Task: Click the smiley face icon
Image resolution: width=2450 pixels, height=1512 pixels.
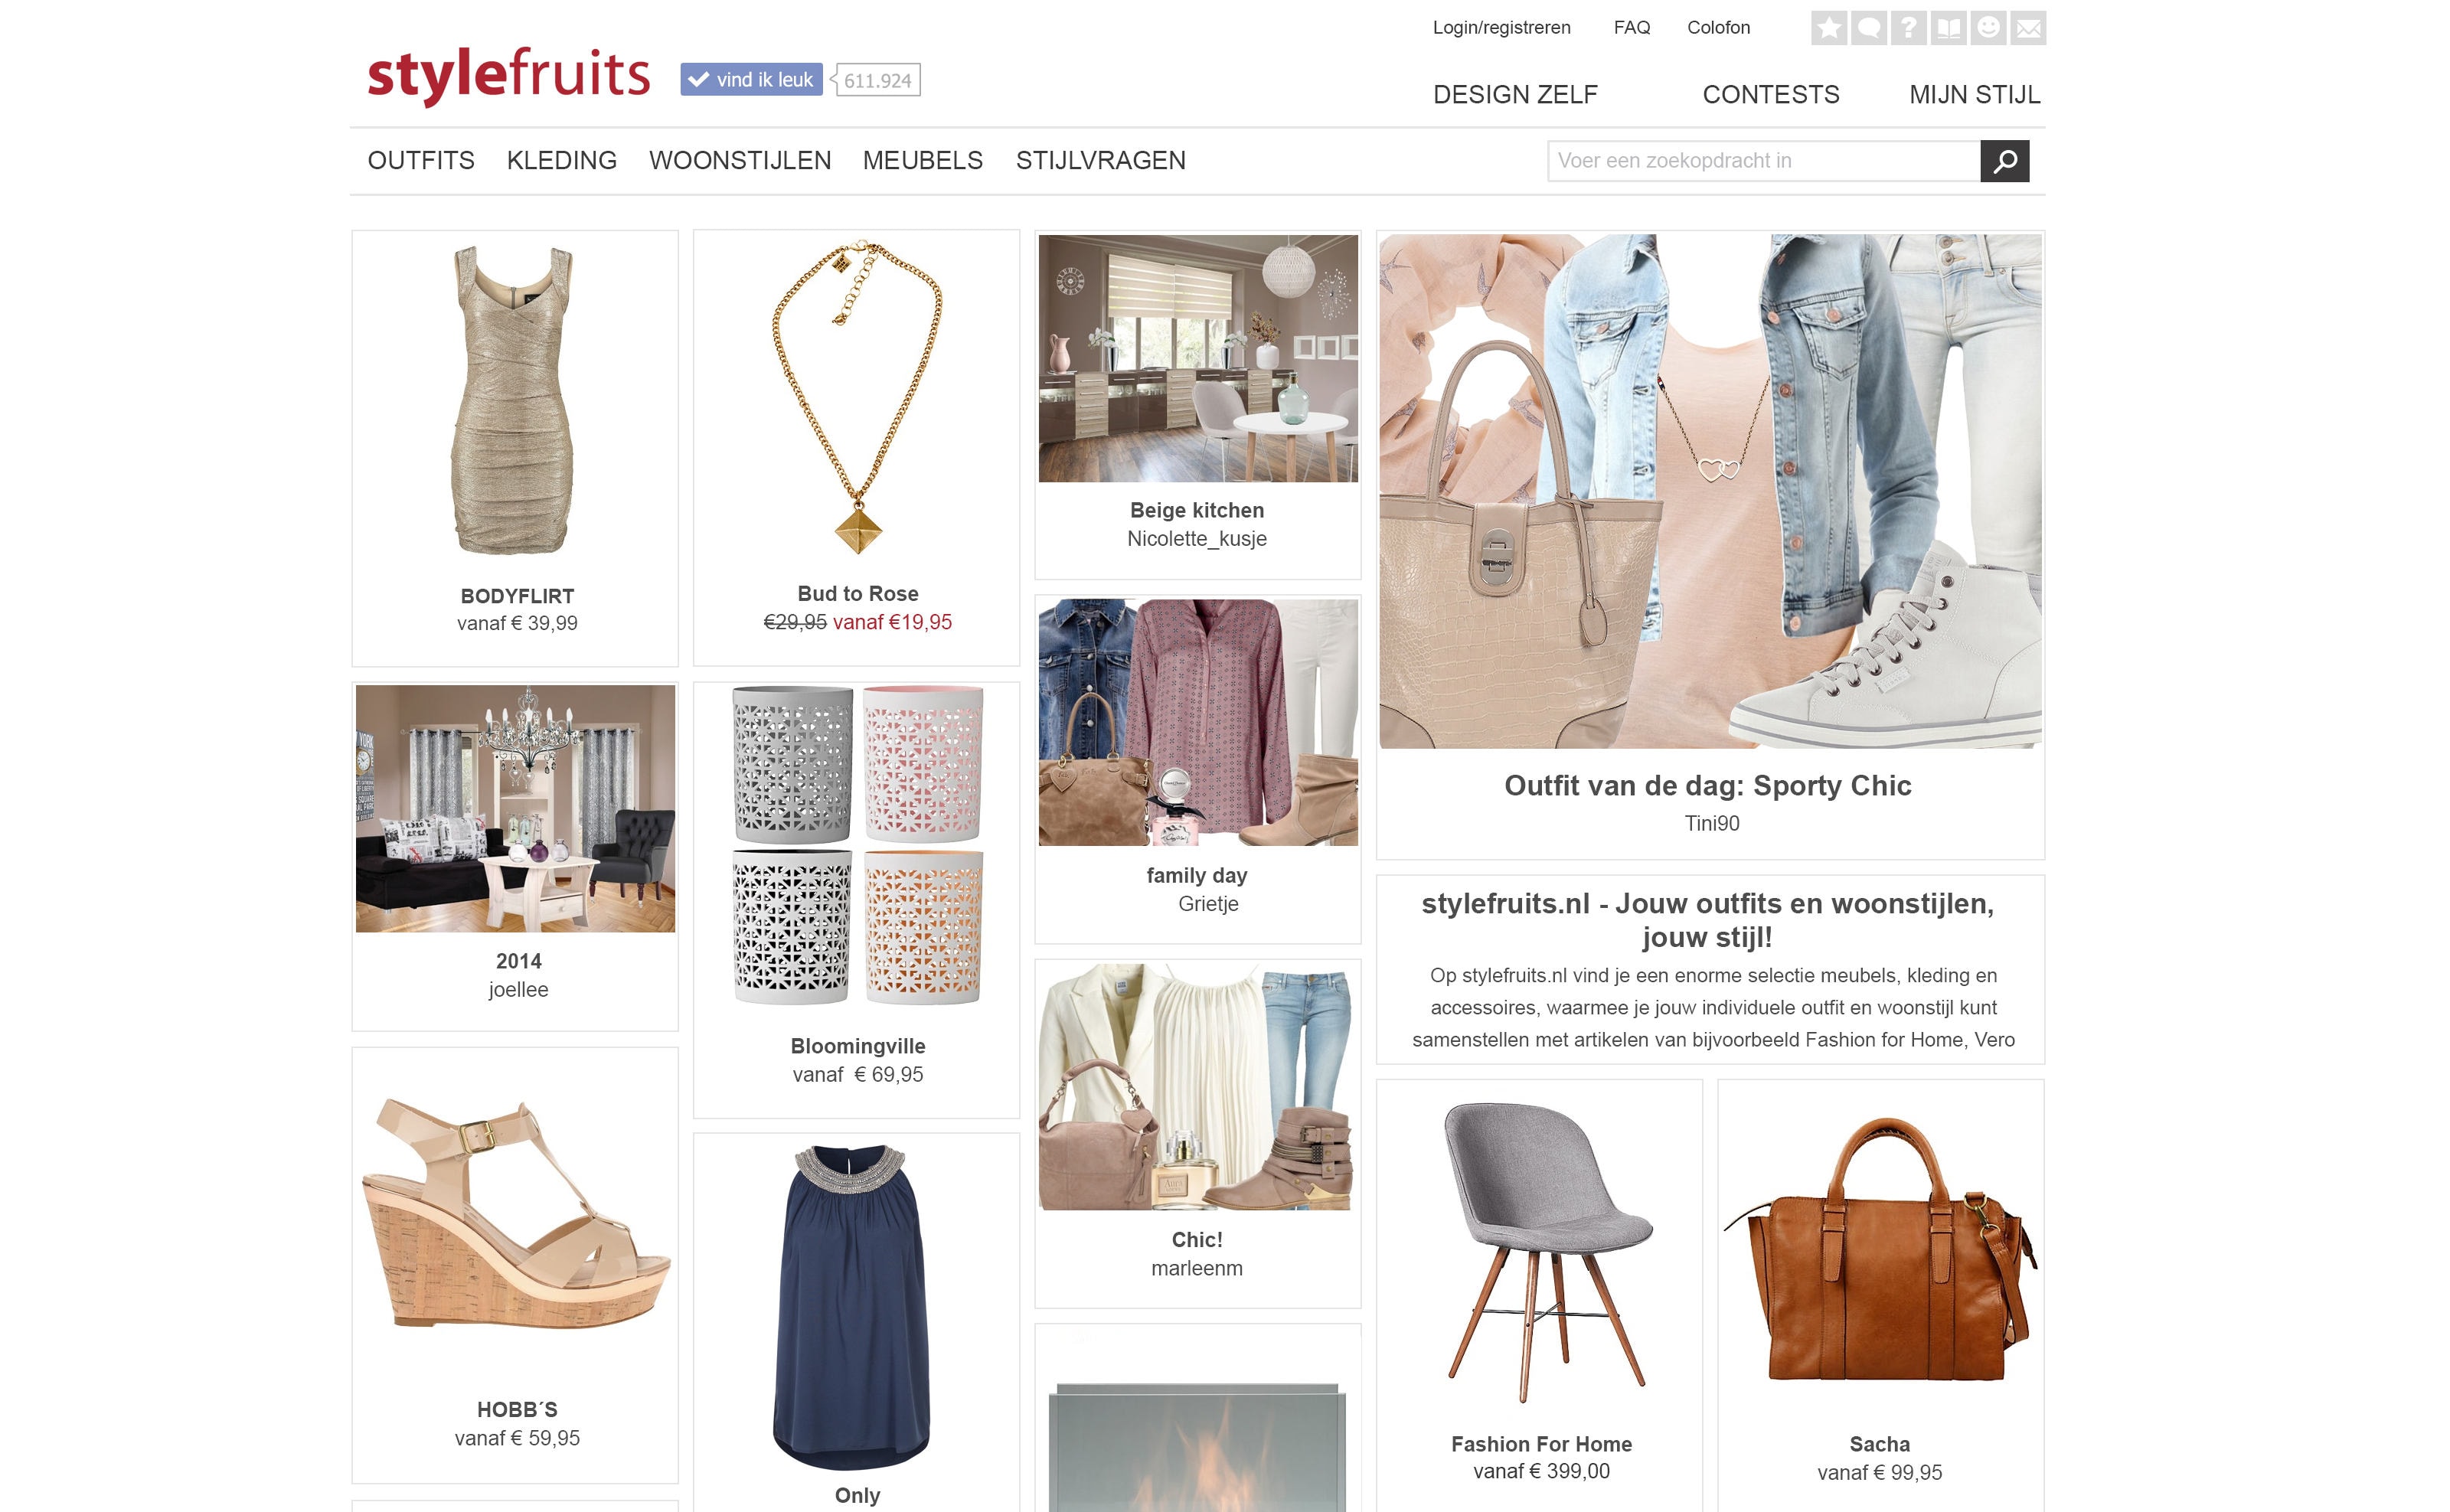Action: [1988, 28]
